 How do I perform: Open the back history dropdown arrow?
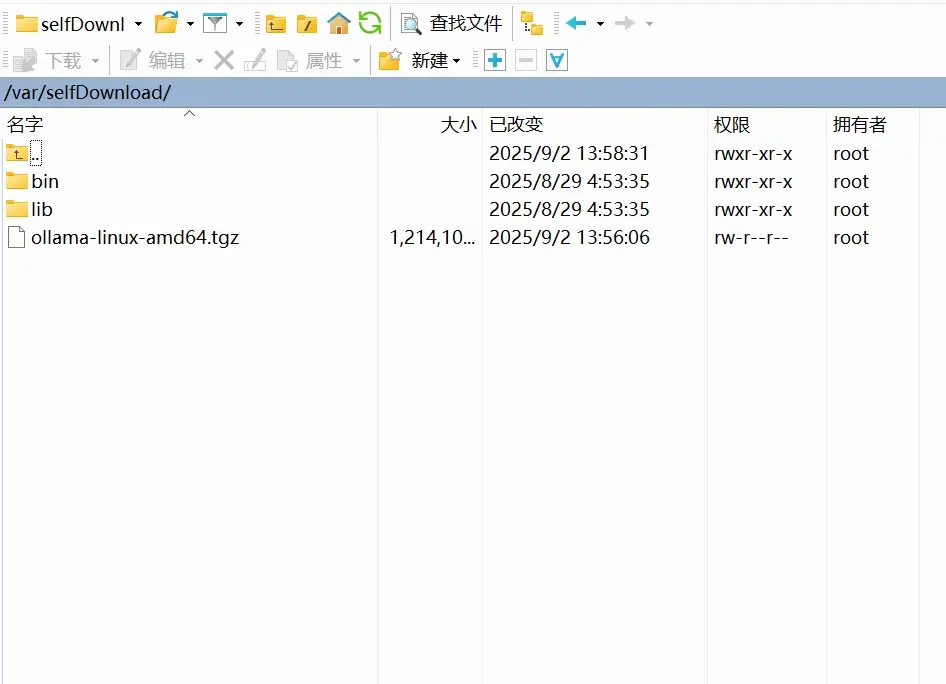tap(600, 24)
